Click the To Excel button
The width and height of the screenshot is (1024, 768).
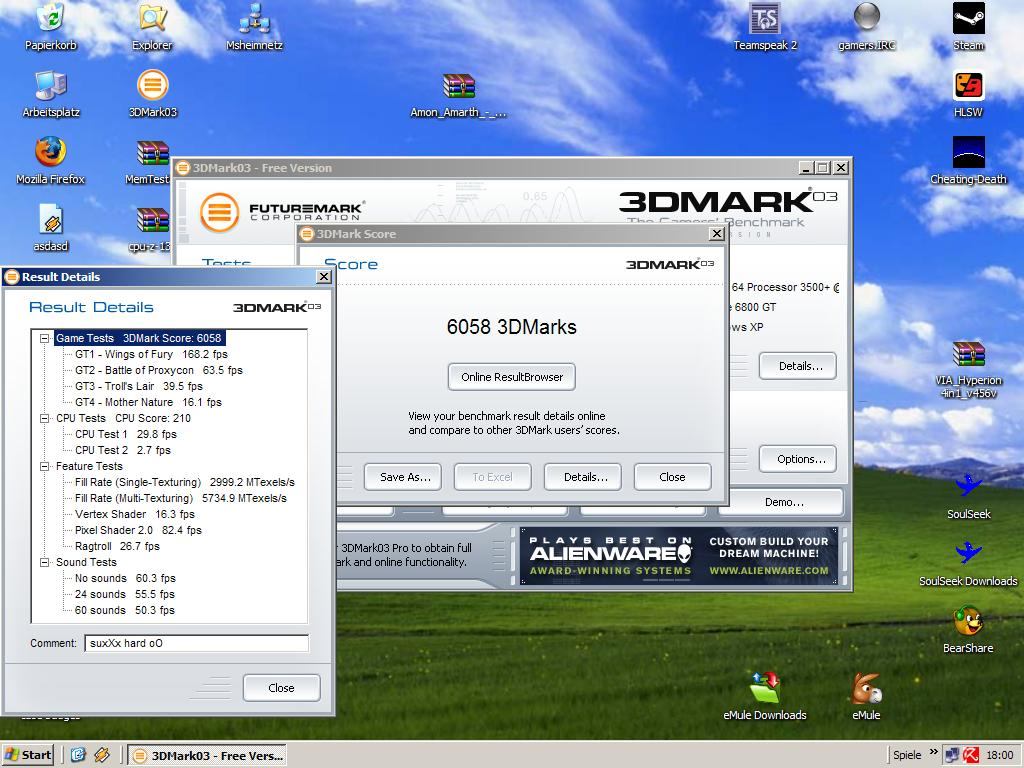[493, 477]
